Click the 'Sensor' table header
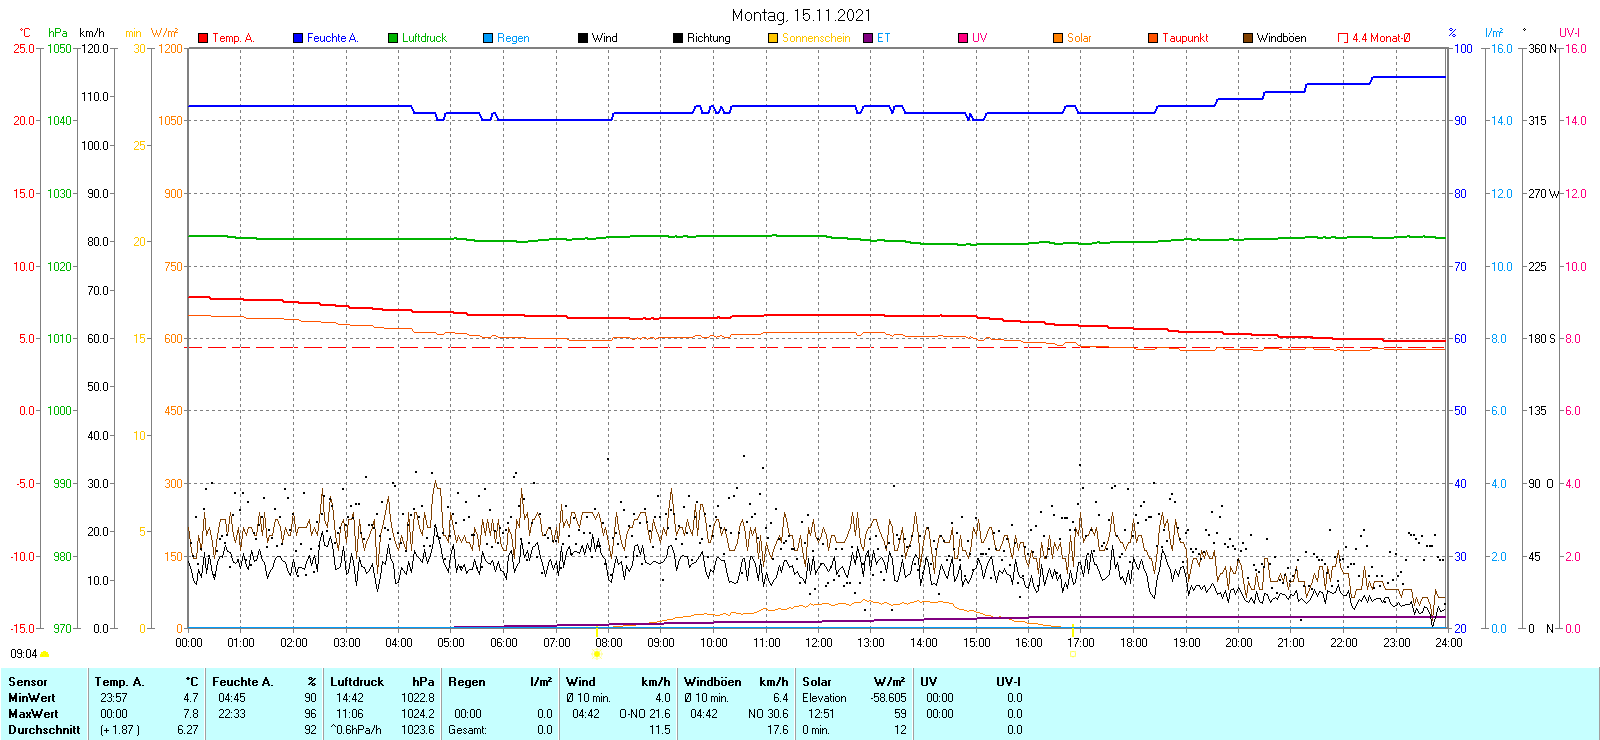1600x740 pixels. pyautogui.click(x=28, y=682)
